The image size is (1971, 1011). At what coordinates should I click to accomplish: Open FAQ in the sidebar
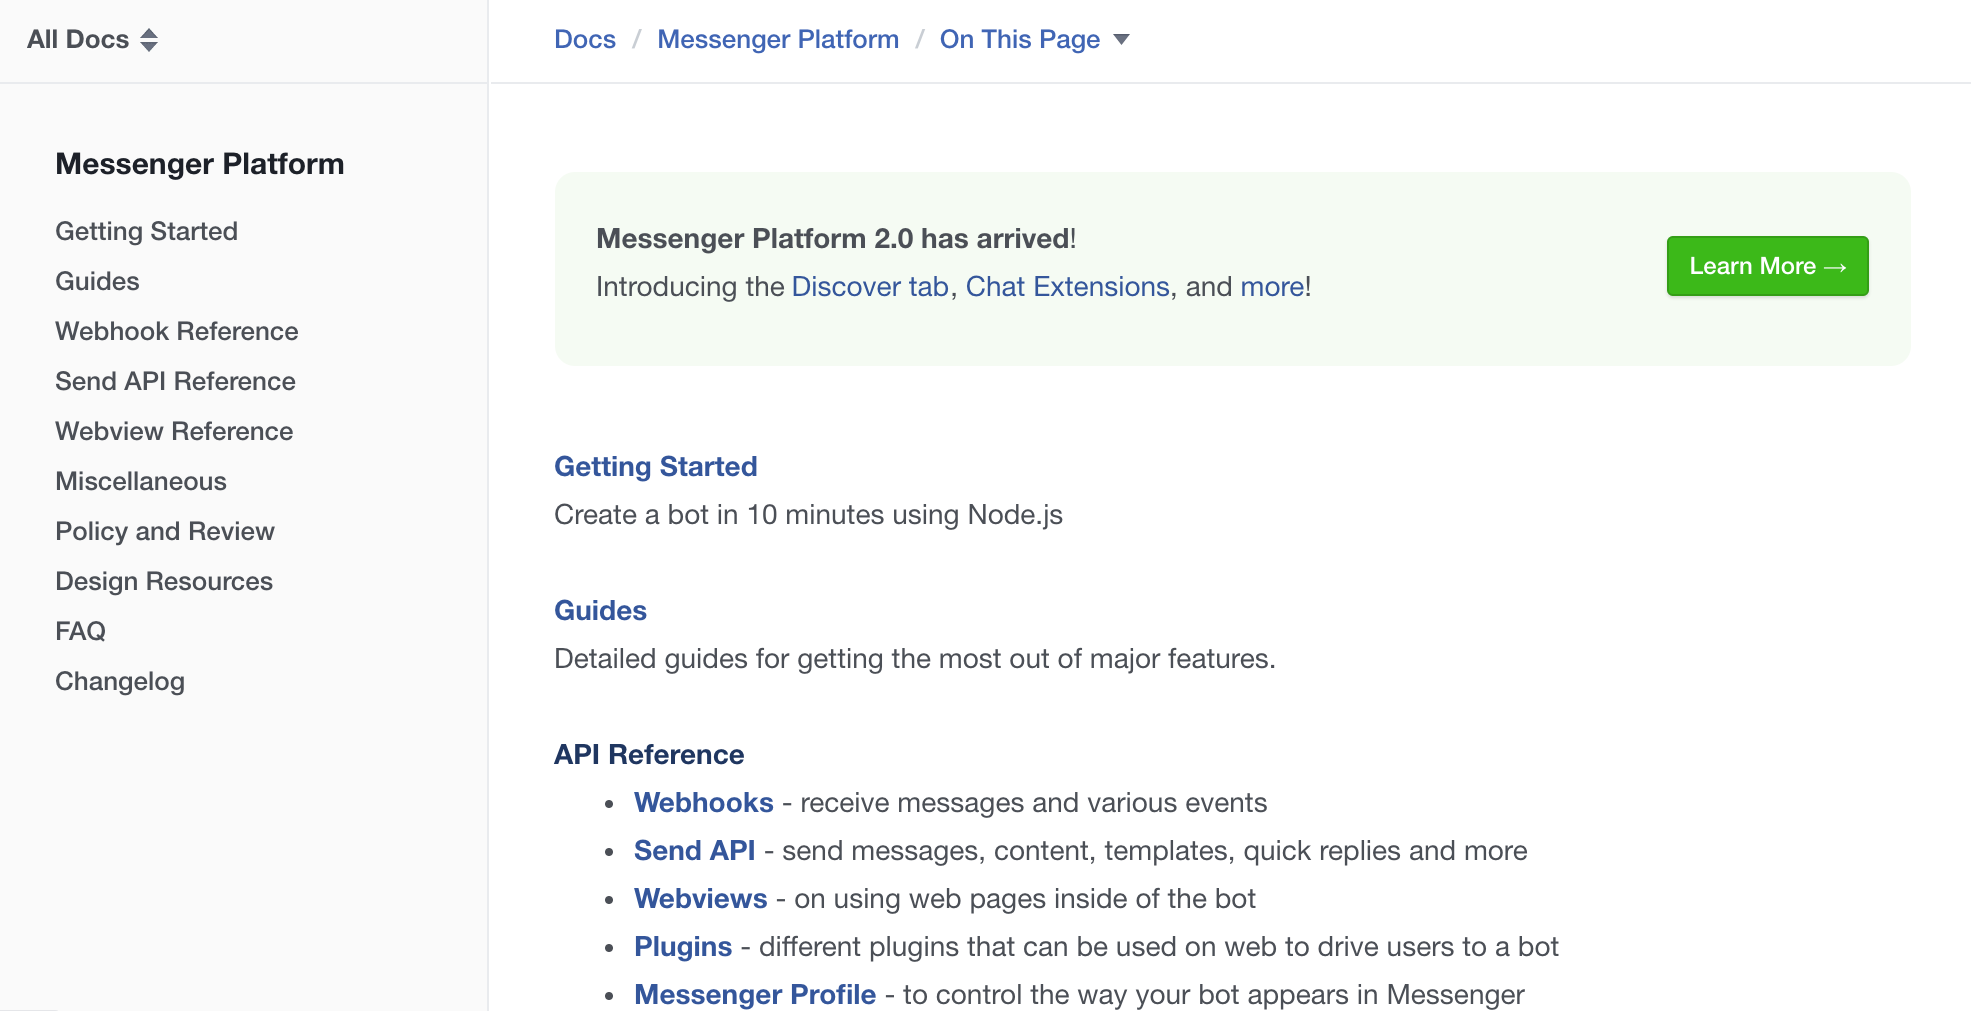pyautogui.click(x=80, y=631)
